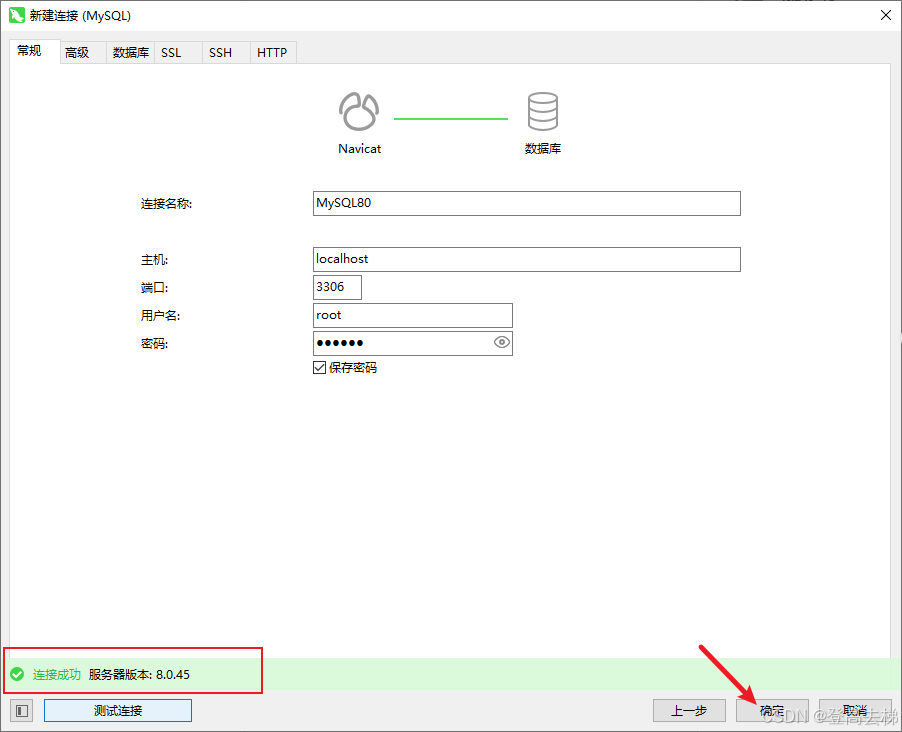This screenshot has width=902, height=732.
Task: Click the 密码 label
Action: 155,344
